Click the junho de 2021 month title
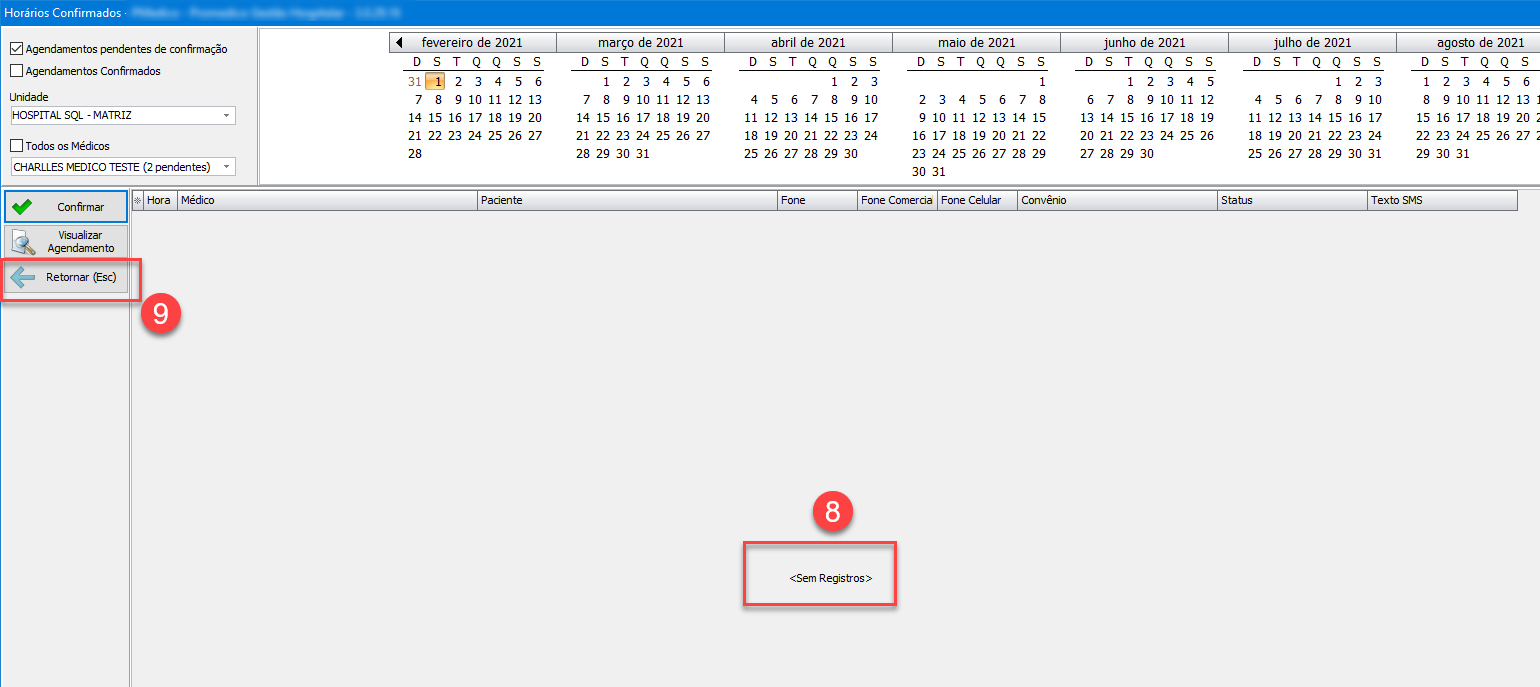This screenshot has height=687, width=1540. pyautogui.click(x=1144, y=43)
